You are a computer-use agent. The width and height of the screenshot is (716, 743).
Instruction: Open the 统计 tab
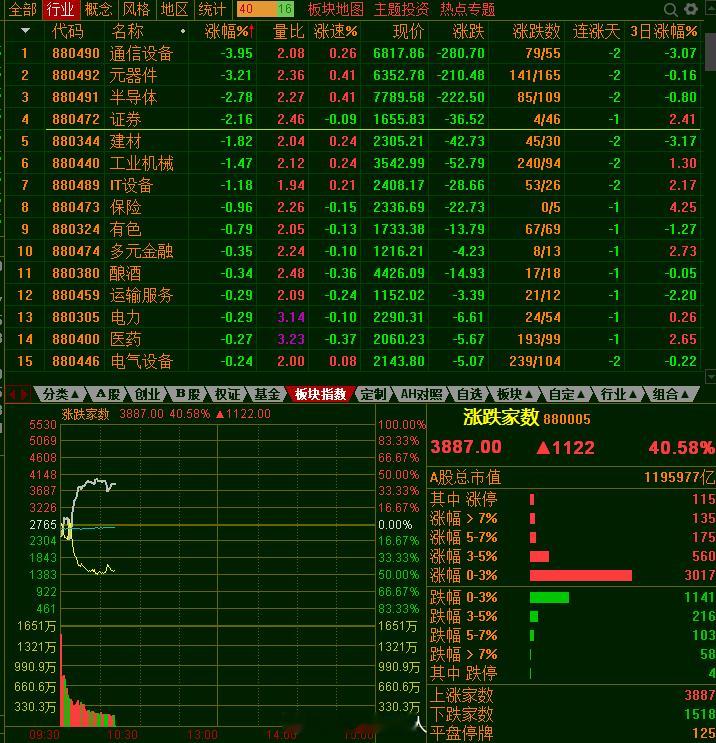[212, 9]
